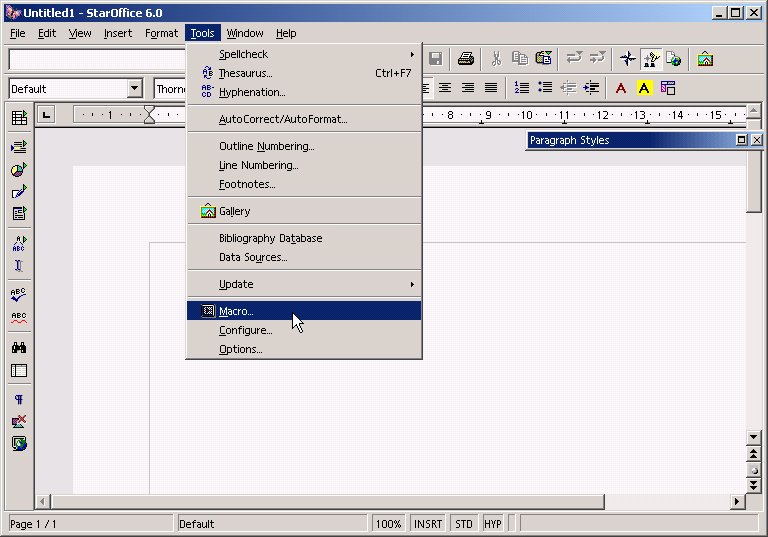
Task: Click the Page 1 / 1 status field
Action: tap(91, 524)
